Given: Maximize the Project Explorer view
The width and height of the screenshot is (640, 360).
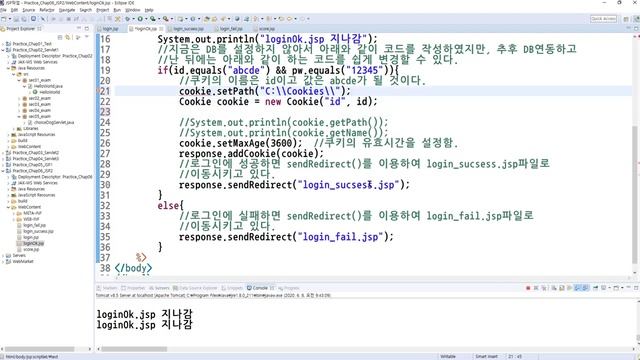Looking at the screenshot, I should coord(87,29).
